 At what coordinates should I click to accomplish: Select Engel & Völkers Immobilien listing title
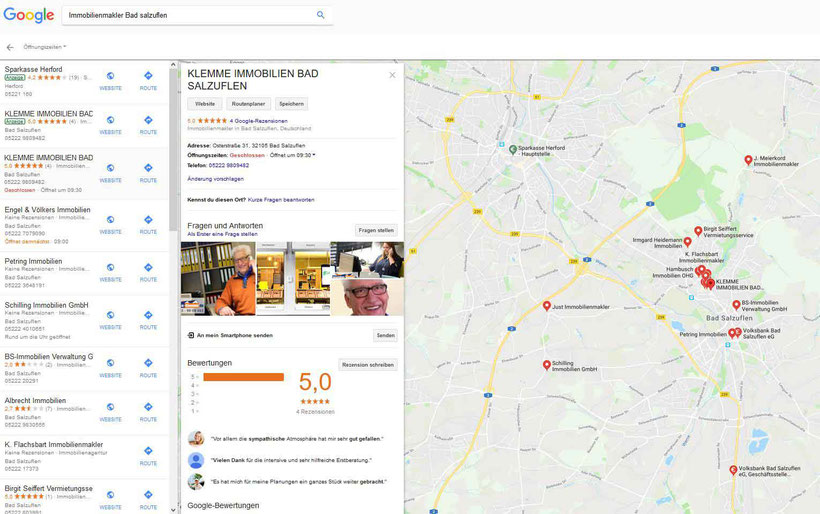(48, 210)
